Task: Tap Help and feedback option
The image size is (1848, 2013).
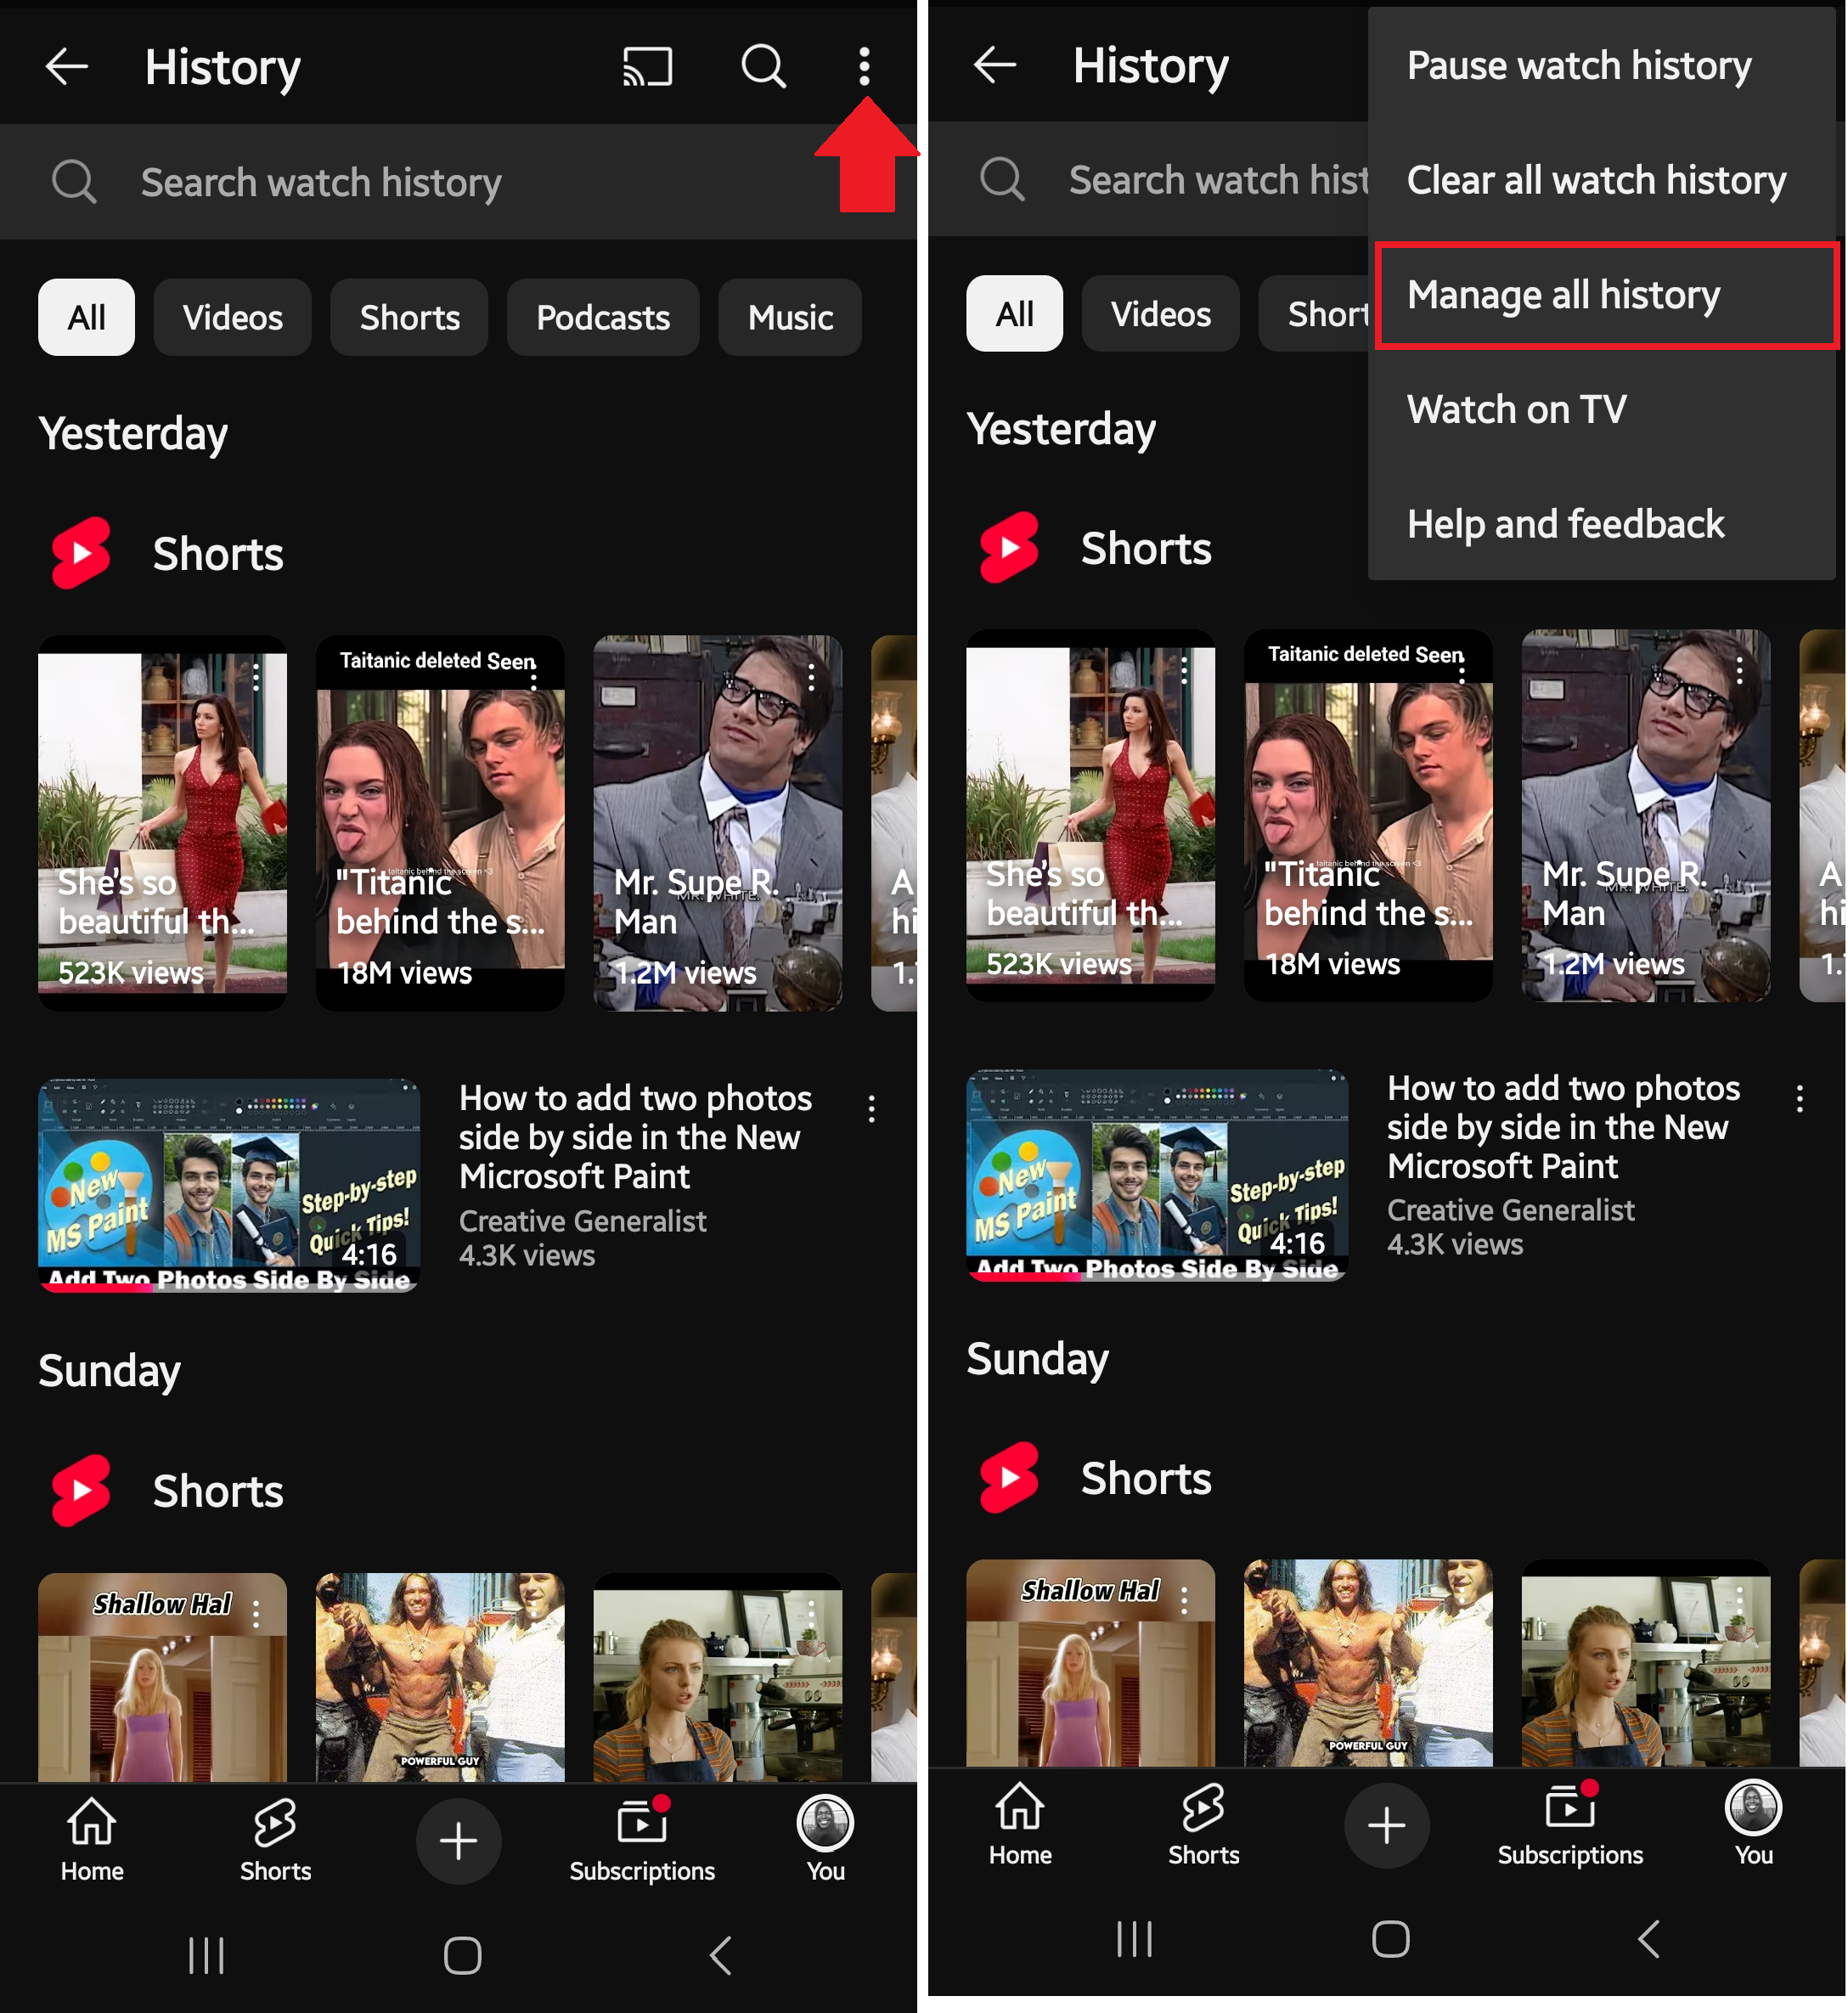Action: click(x=1565, y=524)
